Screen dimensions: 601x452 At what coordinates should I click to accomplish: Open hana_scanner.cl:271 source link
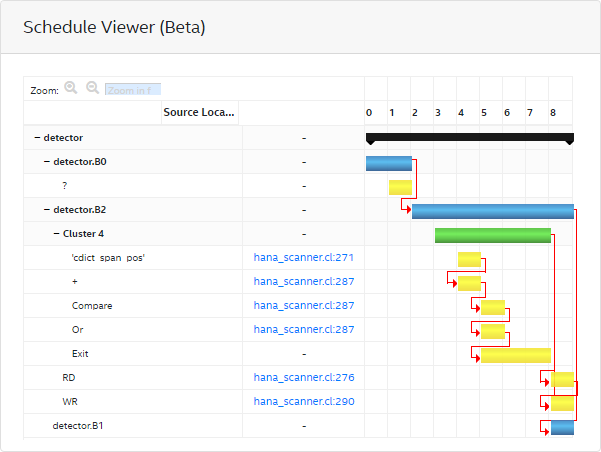(x=304, y=258)
